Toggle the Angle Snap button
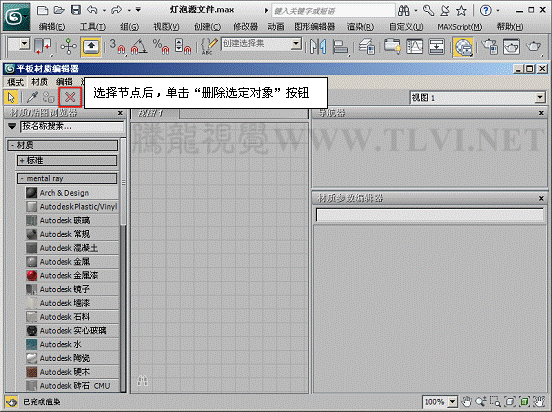The width and height of the screenshot is (552, 412). click(139, 46)
